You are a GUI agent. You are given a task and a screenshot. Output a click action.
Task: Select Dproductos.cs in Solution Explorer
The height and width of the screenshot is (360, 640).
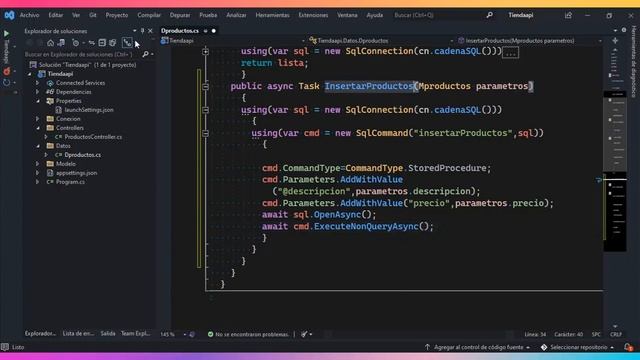(x=82, y=155)
